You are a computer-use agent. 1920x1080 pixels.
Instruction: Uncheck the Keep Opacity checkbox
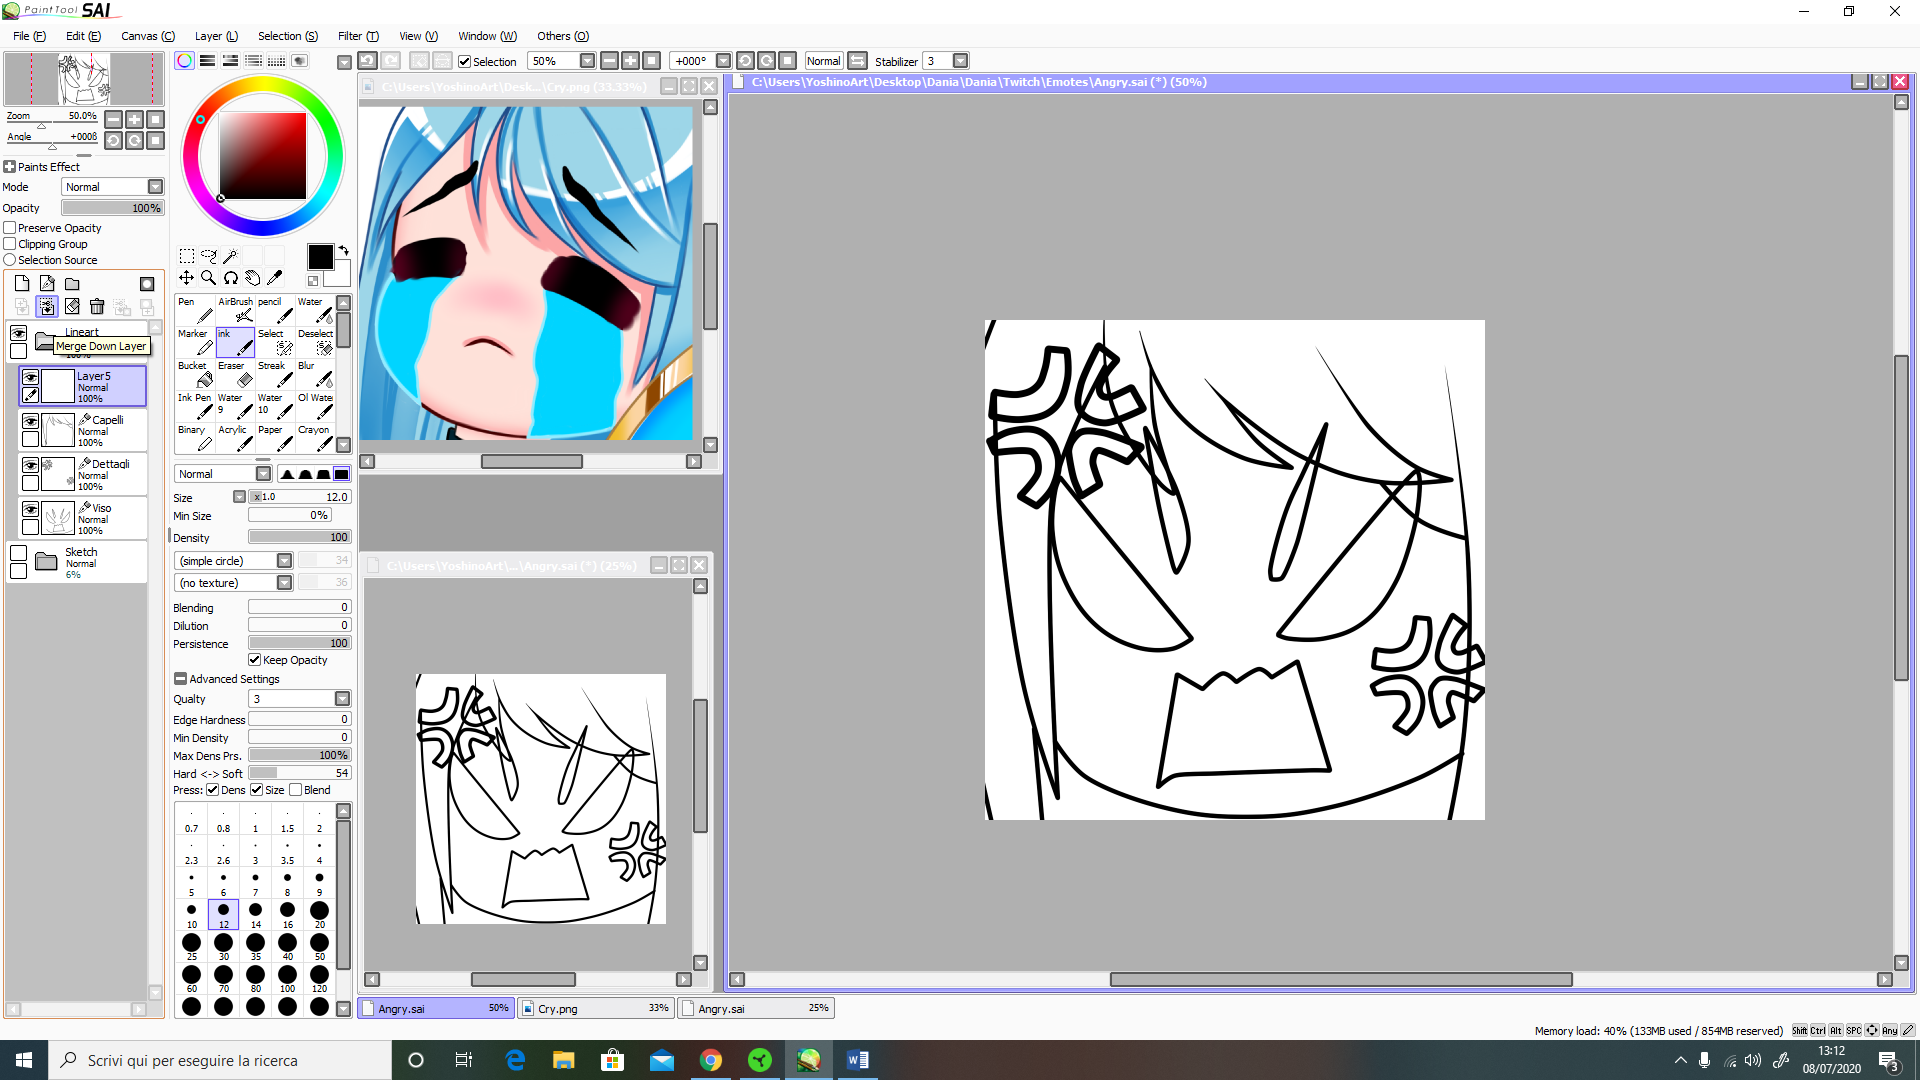[255, 660]
